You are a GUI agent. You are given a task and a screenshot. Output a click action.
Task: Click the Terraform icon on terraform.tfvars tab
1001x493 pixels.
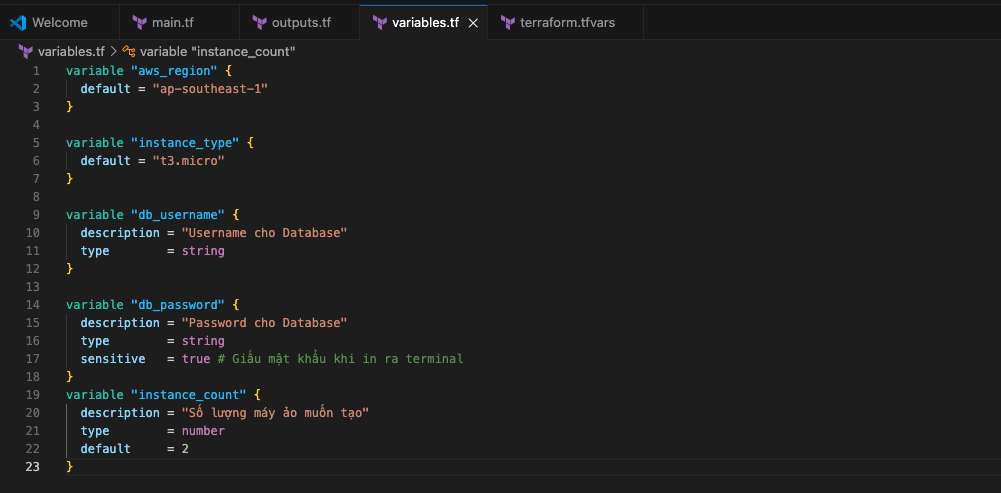(508, 22)
